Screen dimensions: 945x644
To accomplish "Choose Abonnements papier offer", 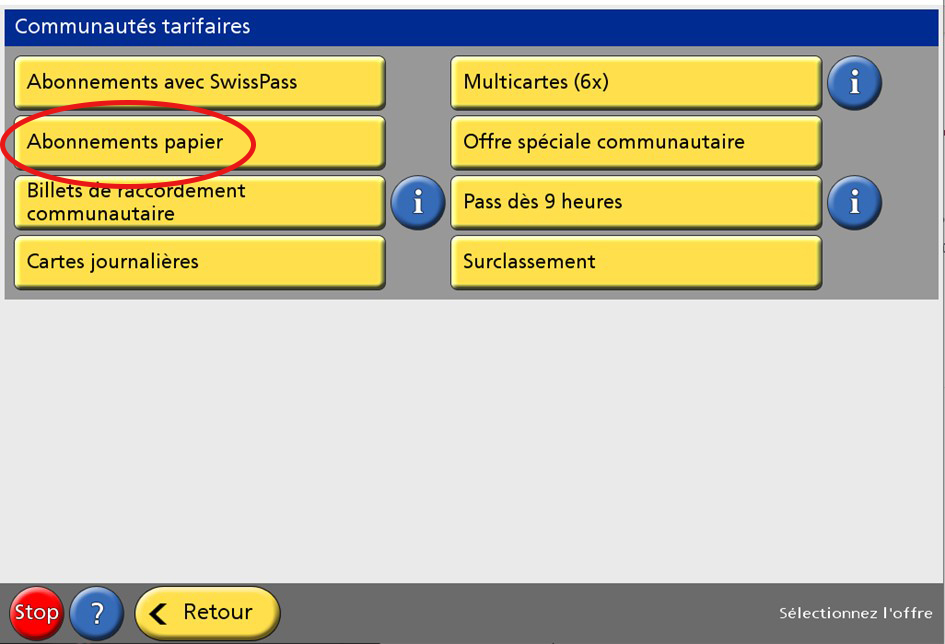I will [x=199, y=143].
